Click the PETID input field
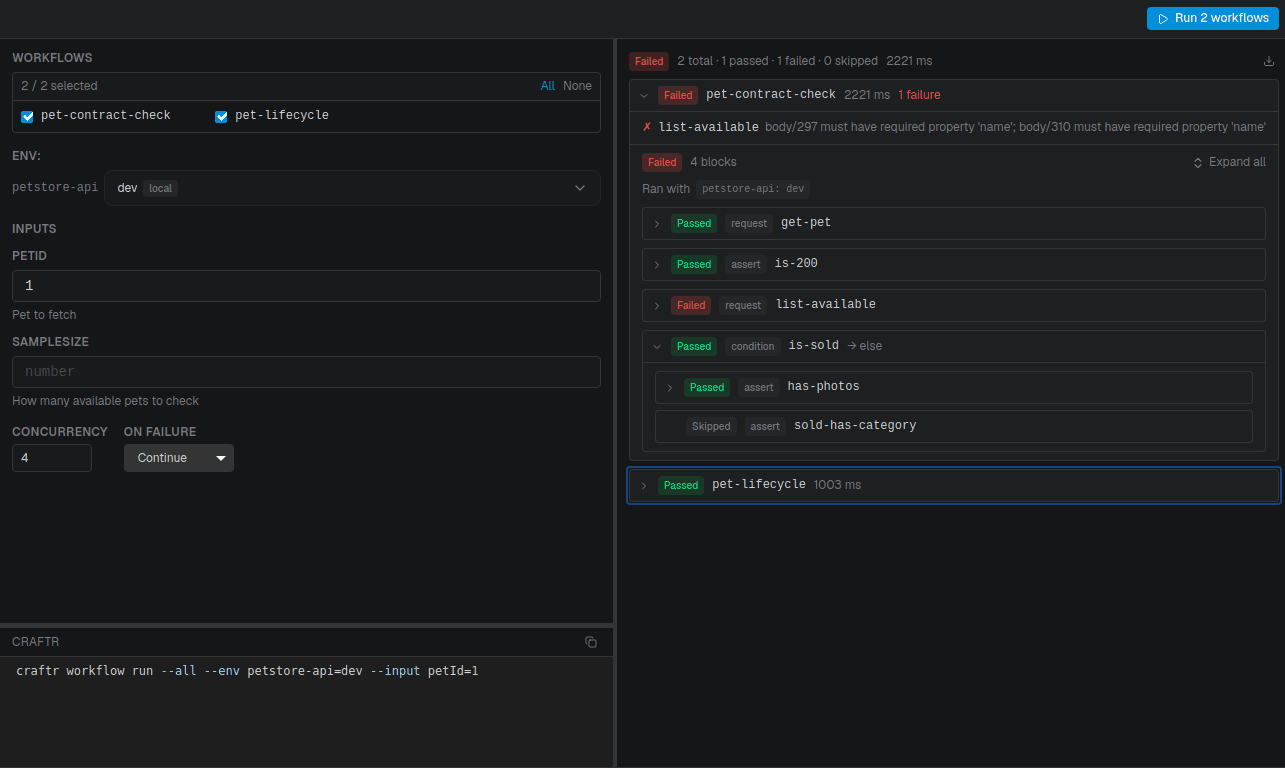1285x768 pixels. (x=306, y=286)
